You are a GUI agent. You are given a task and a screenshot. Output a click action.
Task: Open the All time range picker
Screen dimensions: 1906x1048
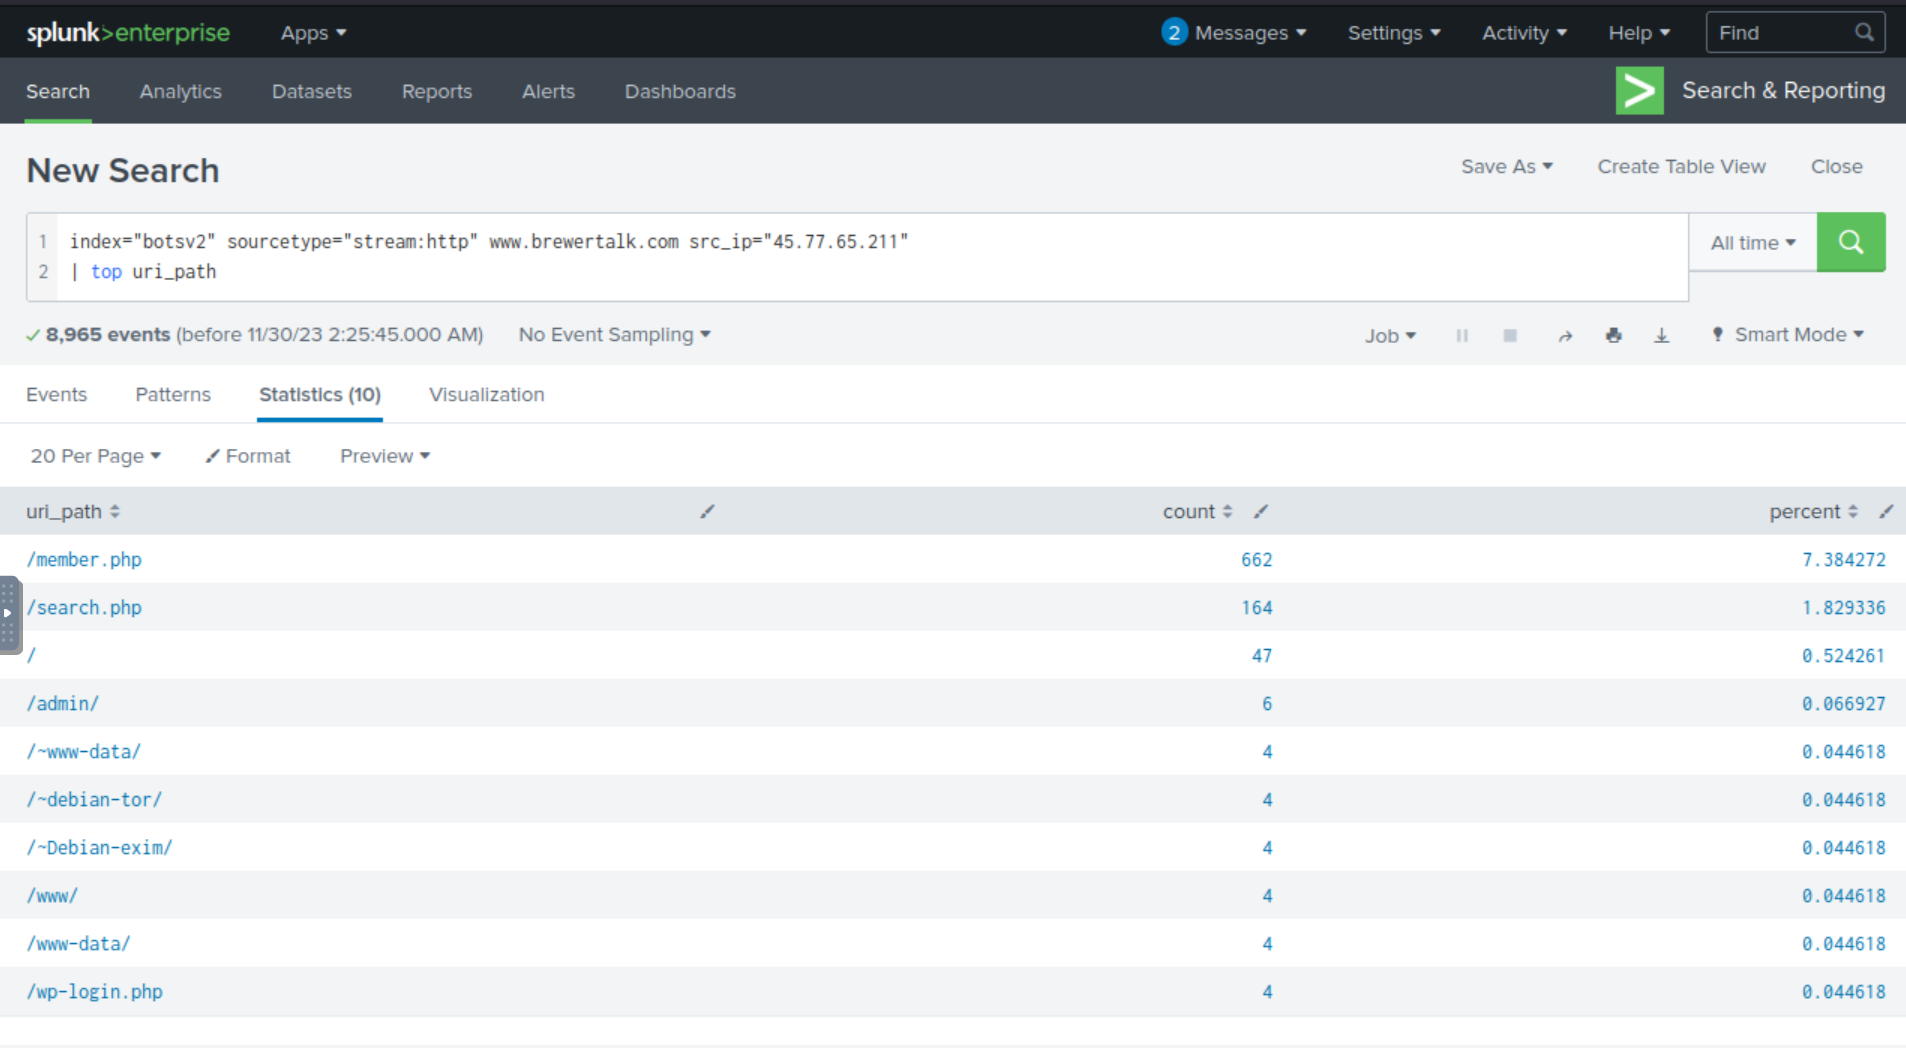coord(1753,243)
